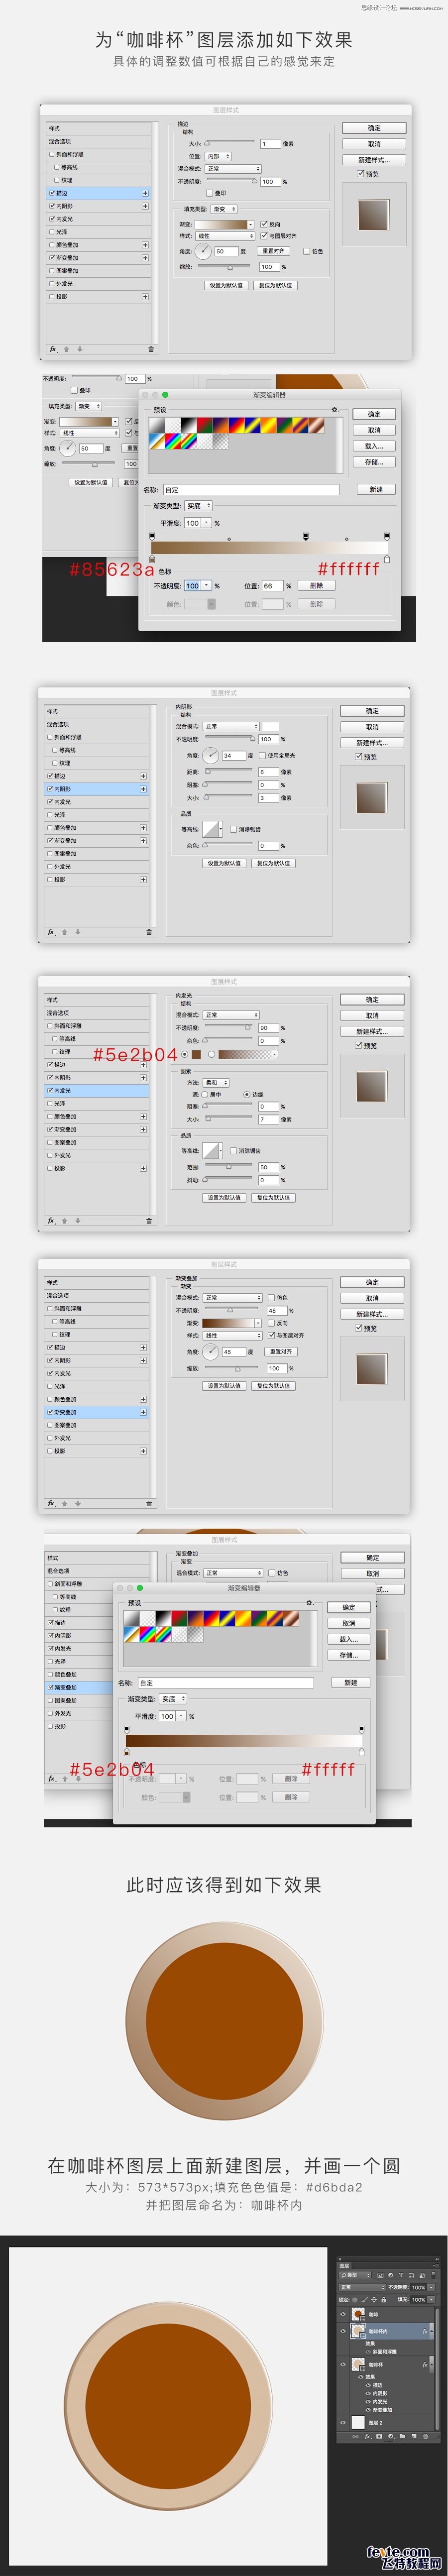Screen dimensions: 448x2576
Task: Click the fx badge on the 咖啡杯内 layer
Action: (425, 2331)
